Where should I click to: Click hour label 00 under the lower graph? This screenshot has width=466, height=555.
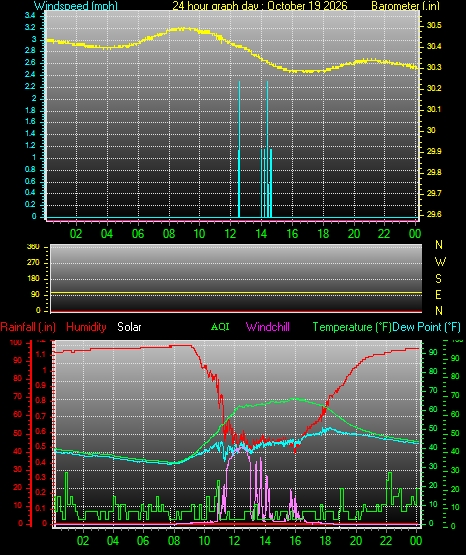(416, 541)
